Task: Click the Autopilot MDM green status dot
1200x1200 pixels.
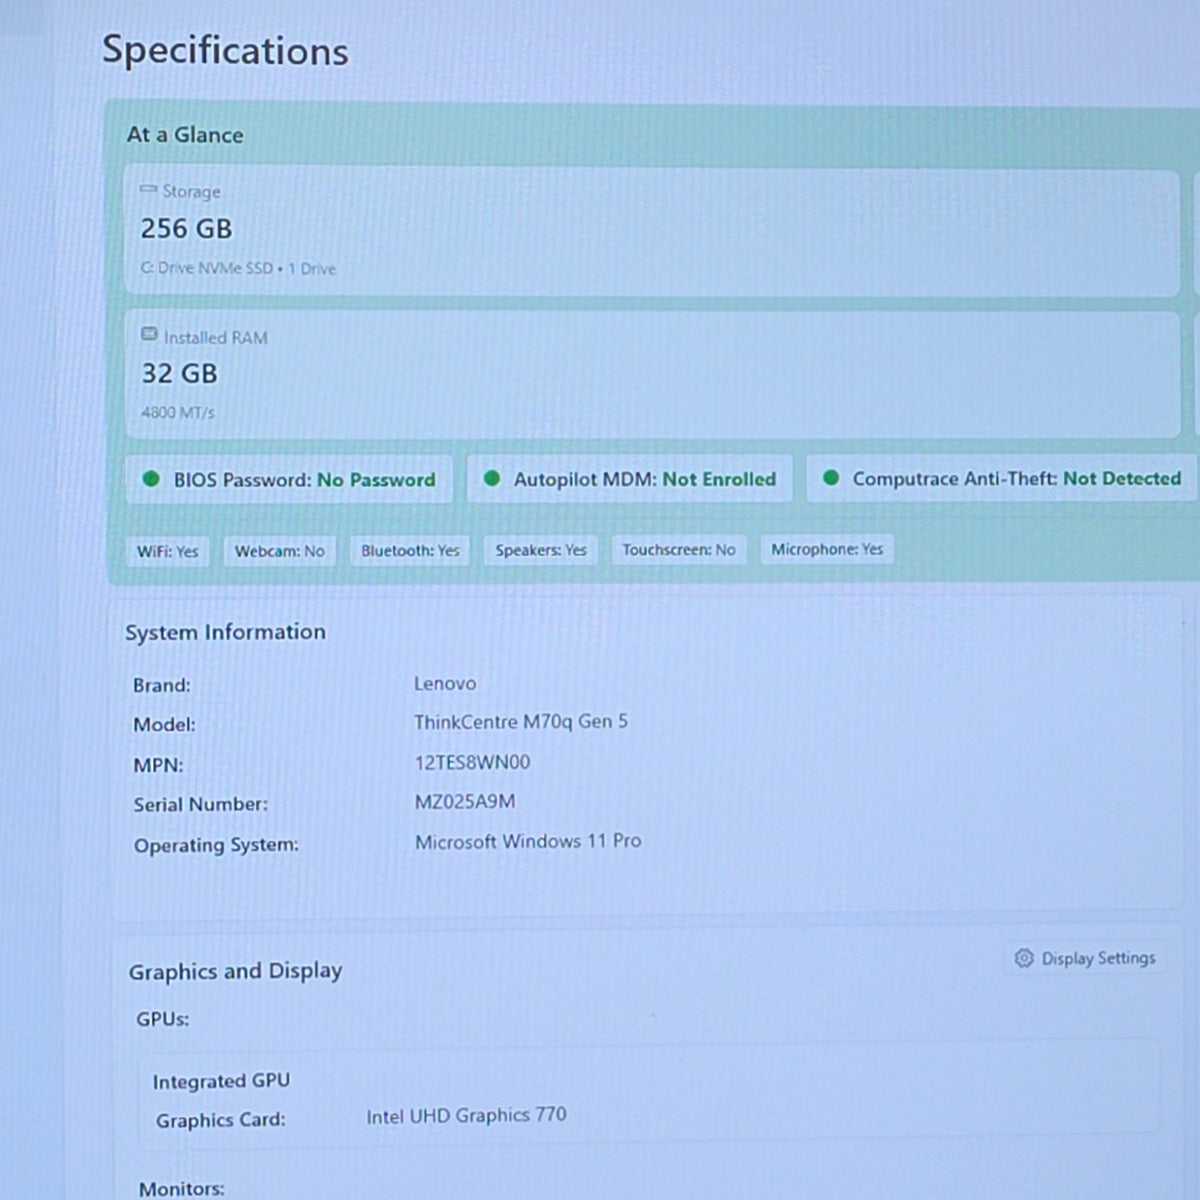Action: (x=491, y=478)
